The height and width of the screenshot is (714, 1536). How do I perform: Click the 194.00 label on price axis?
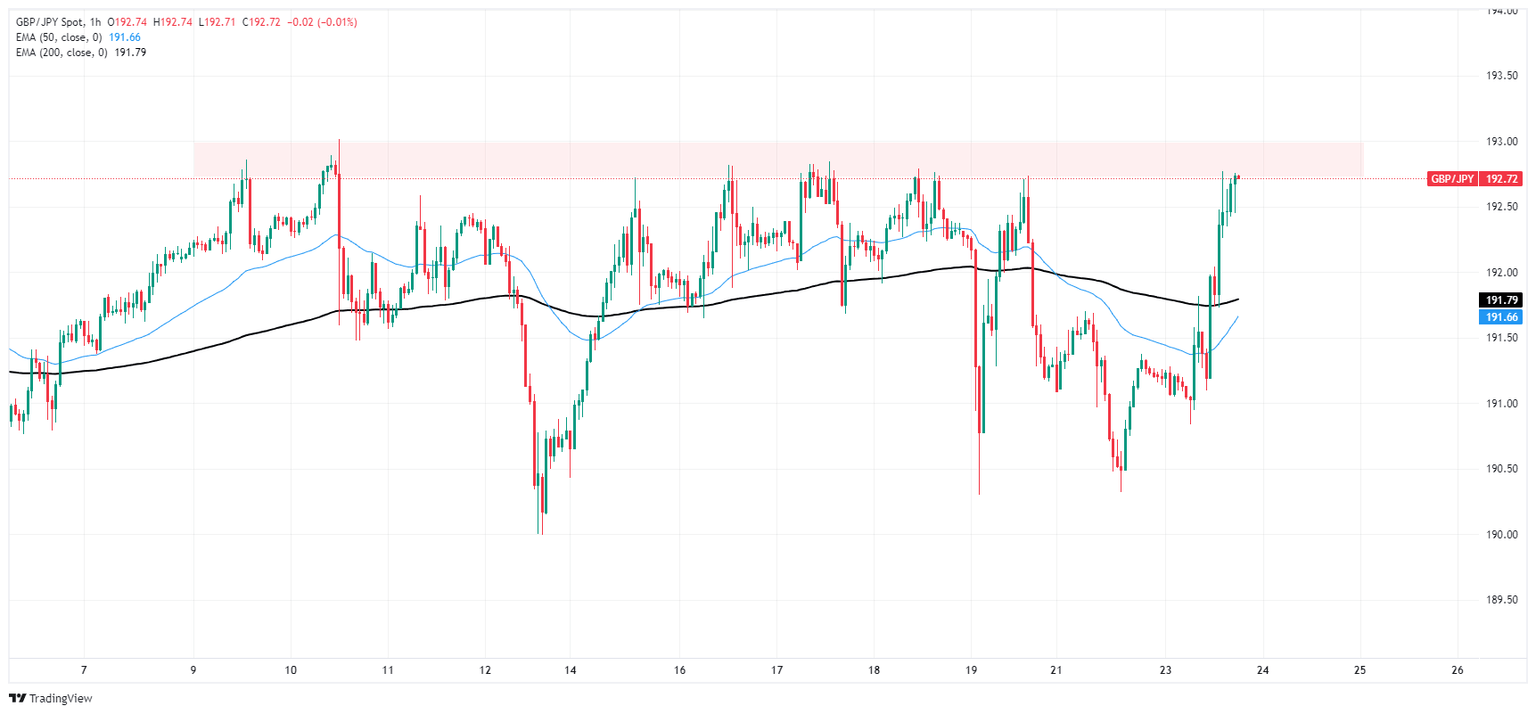coord(1497,11)
